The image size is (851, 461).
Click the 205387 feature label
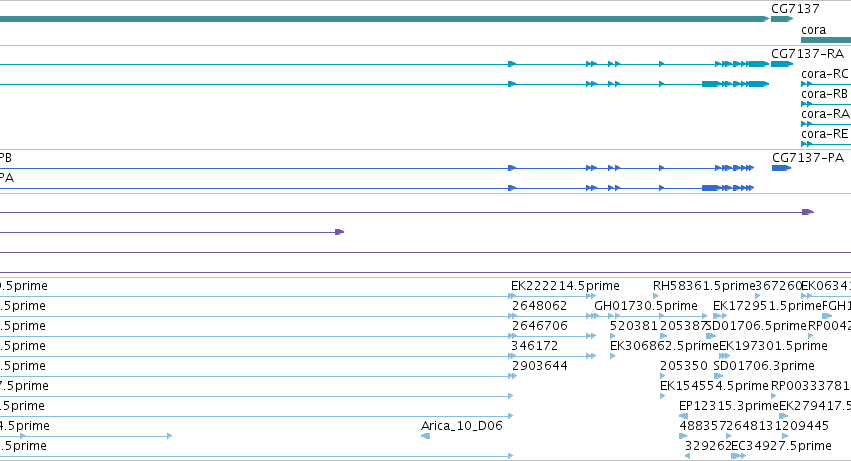[682, 326]
